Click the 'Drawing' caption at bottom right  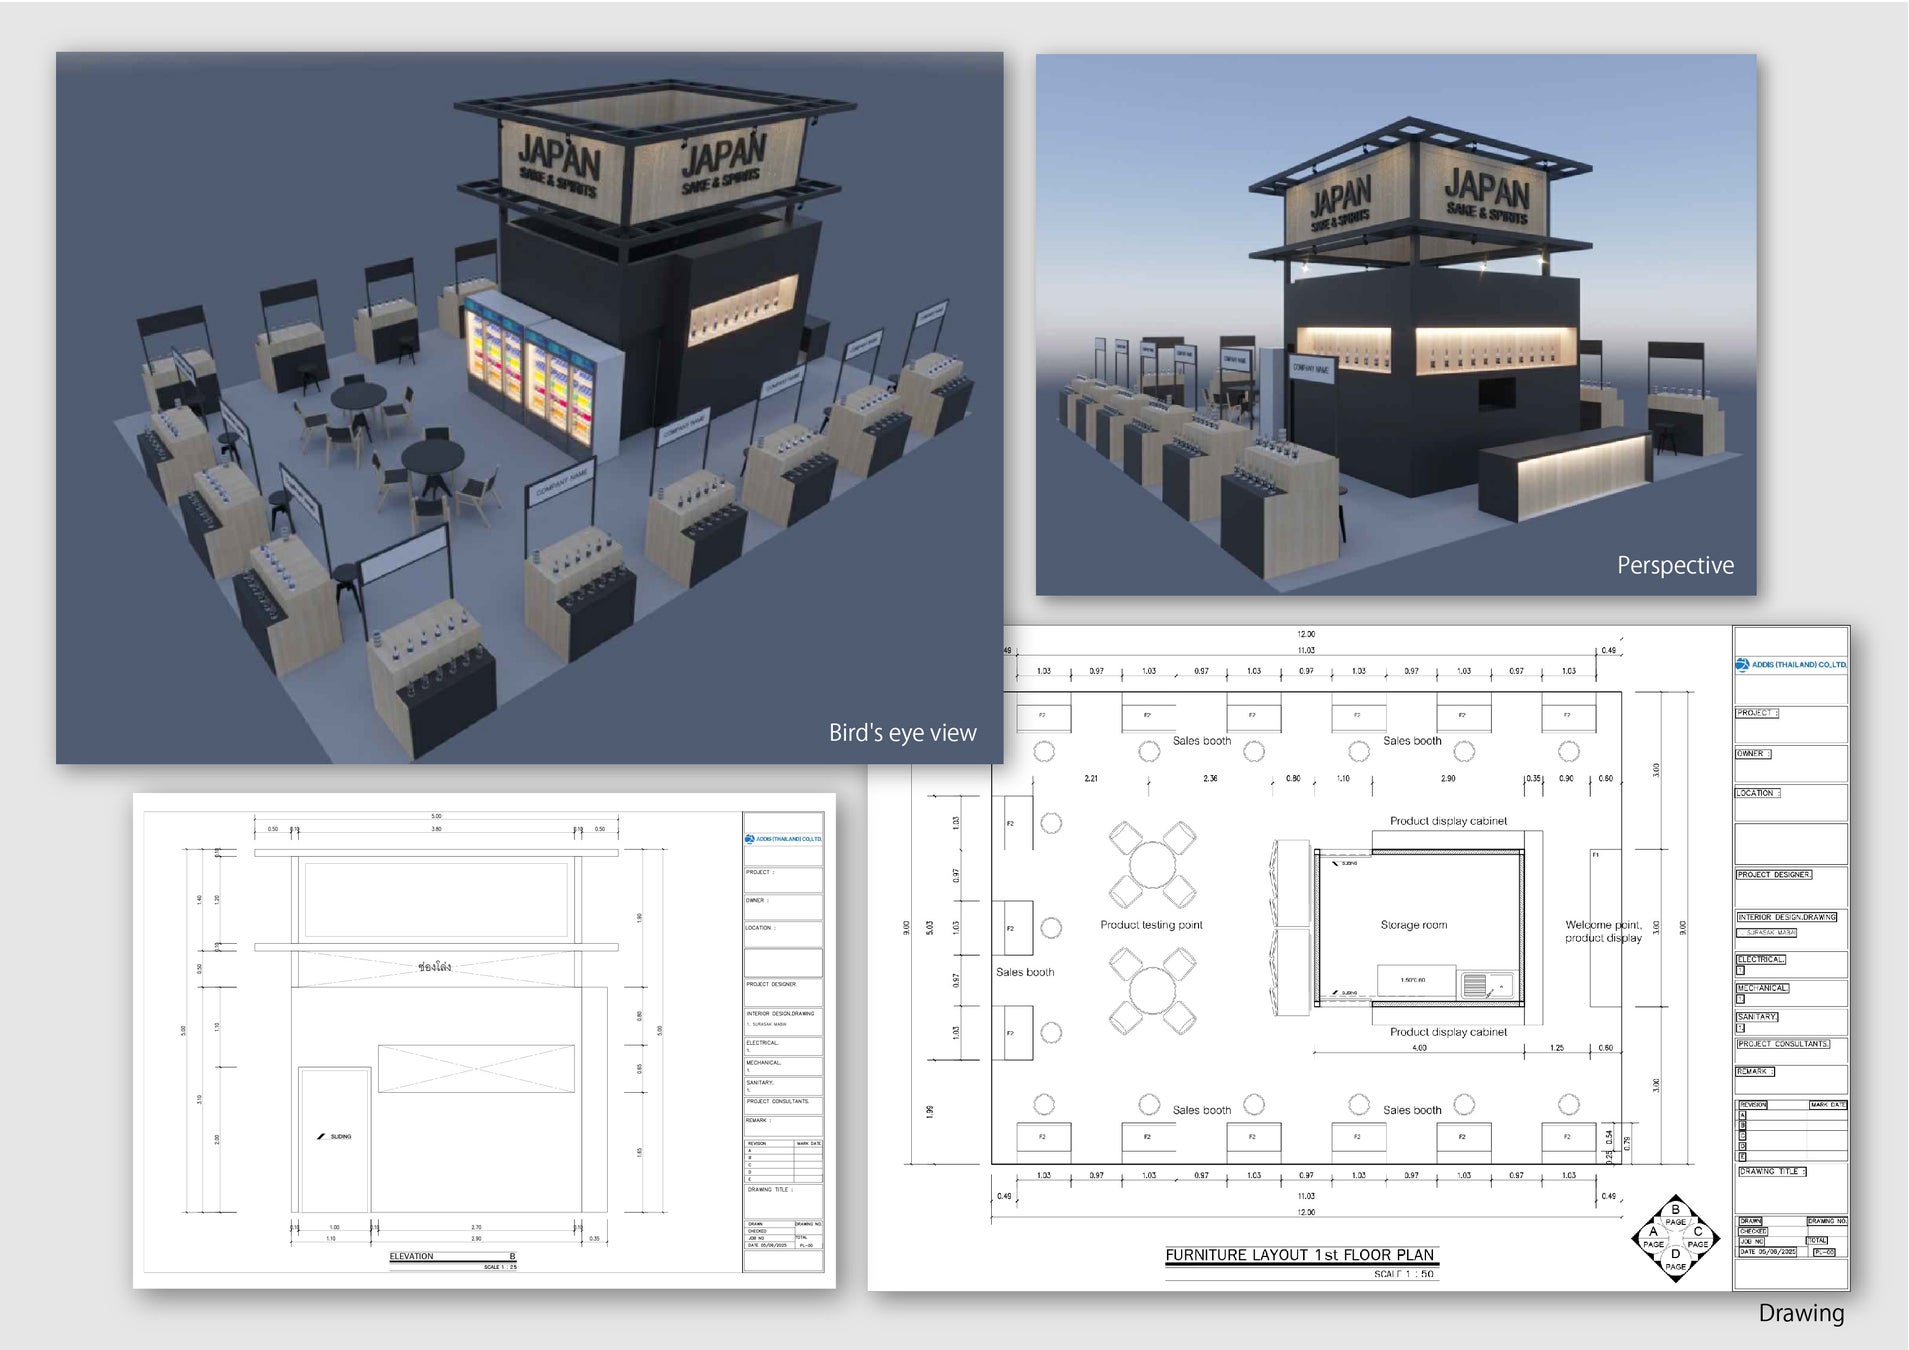[x=1801, y=1313]
